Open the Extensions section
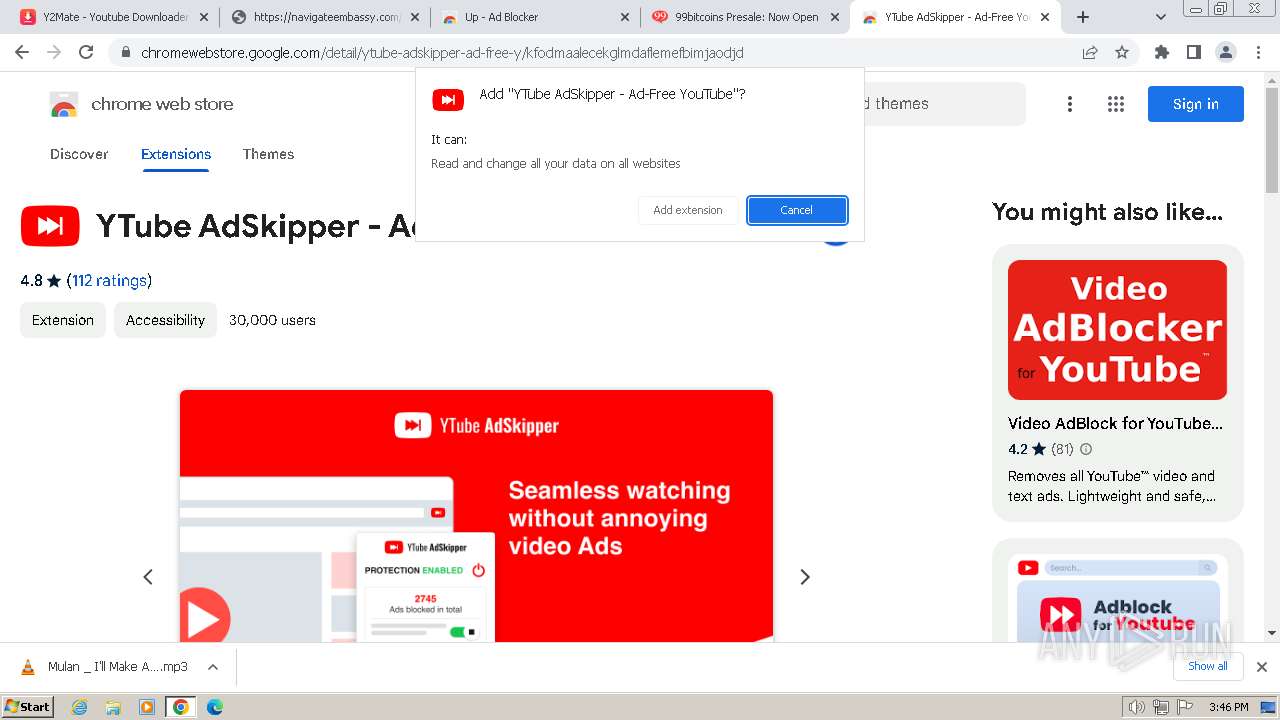The image size is (1280, 720). point(176,154)
